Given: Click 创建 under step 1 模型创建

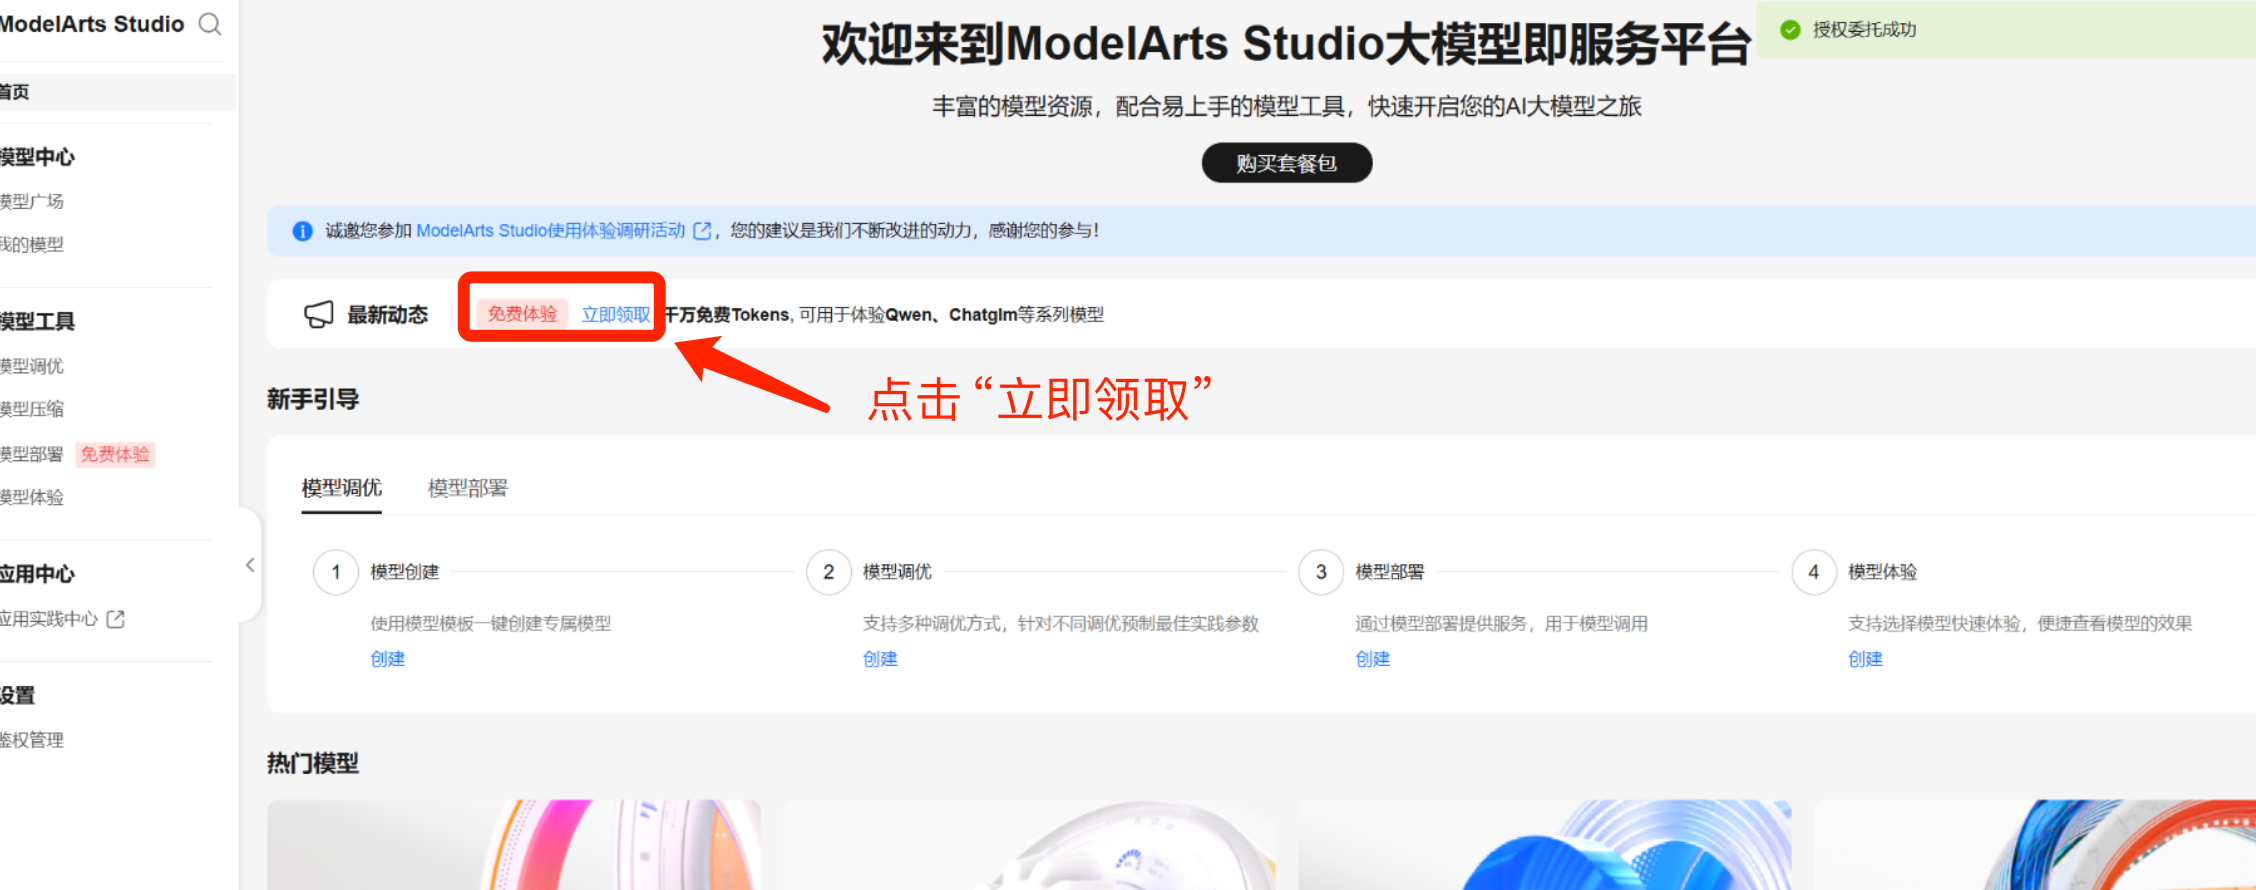Looking at the screenshot, I should pyautogui.click(x=388, y=659).
